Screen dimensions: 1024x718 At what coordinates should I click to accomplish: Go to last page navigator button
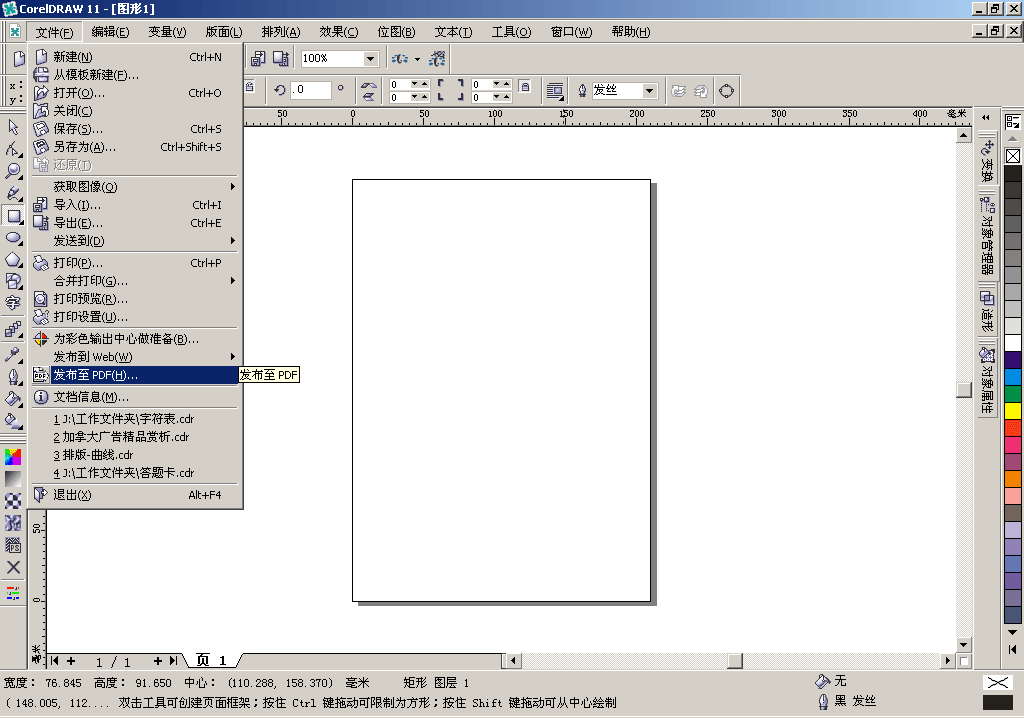tap(173, 661)
